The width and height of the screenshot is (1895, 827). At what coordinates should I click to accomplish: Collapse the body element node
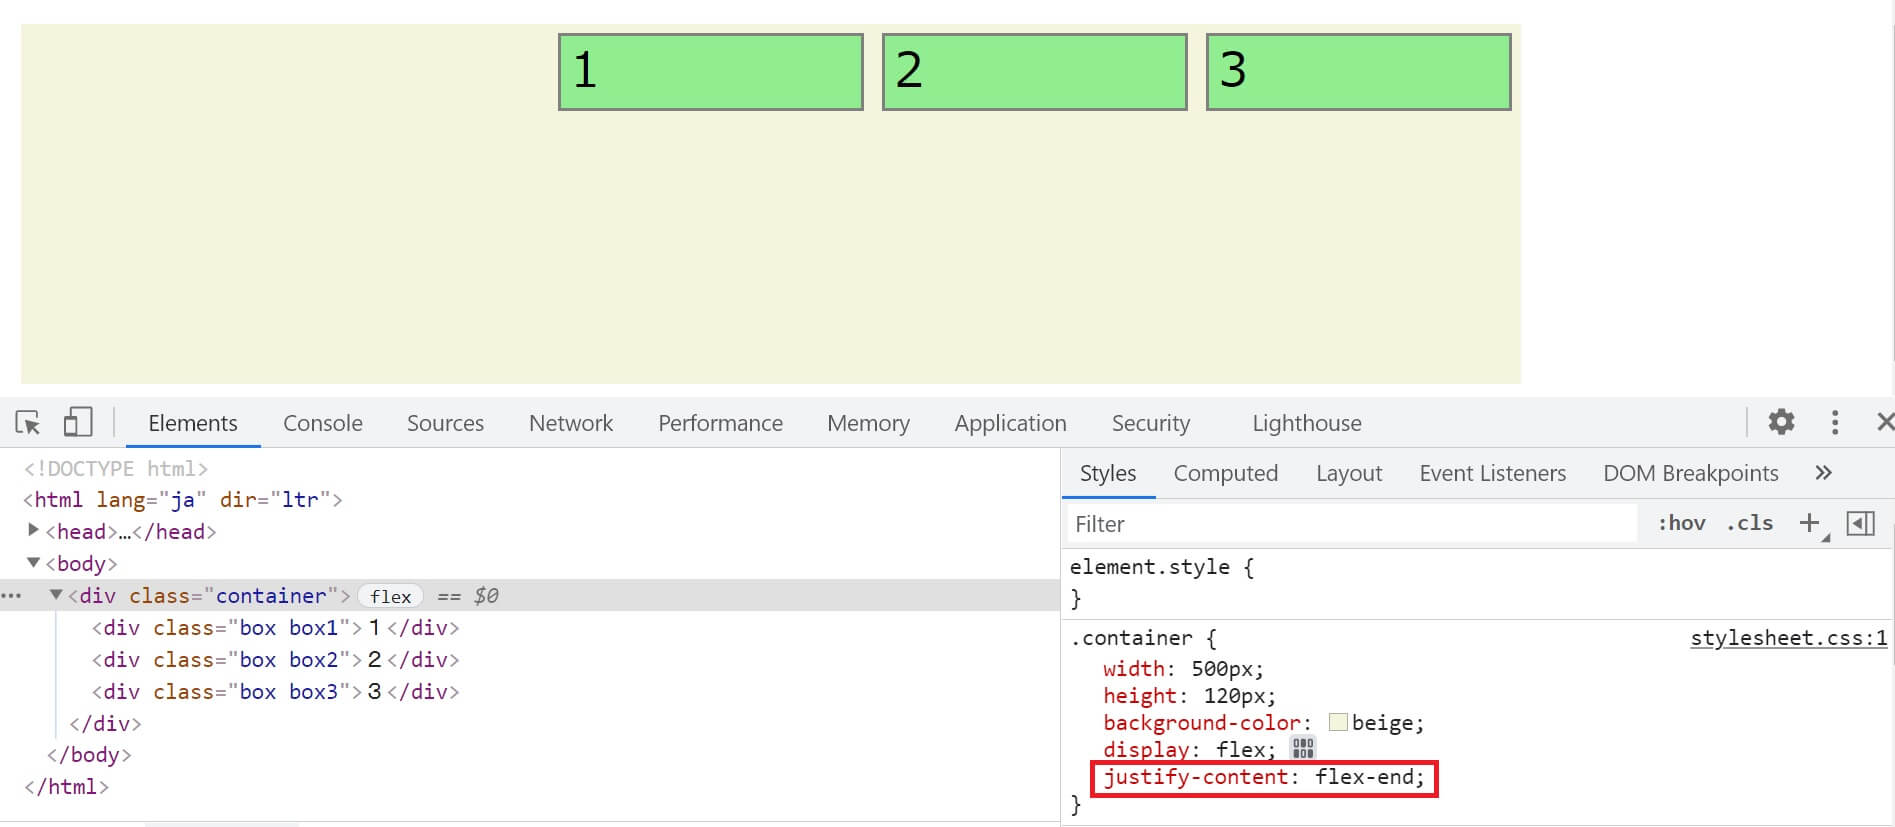pyautogui.click(x=34, y=563)
